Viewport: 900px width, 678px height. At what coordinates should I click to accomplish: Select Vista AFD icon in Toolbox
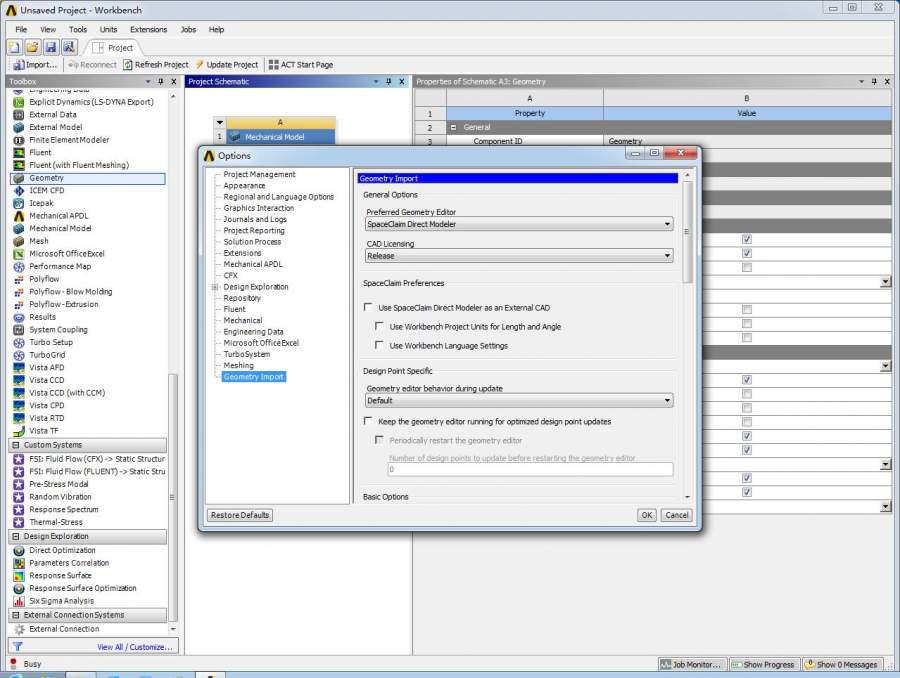(19, 367)
